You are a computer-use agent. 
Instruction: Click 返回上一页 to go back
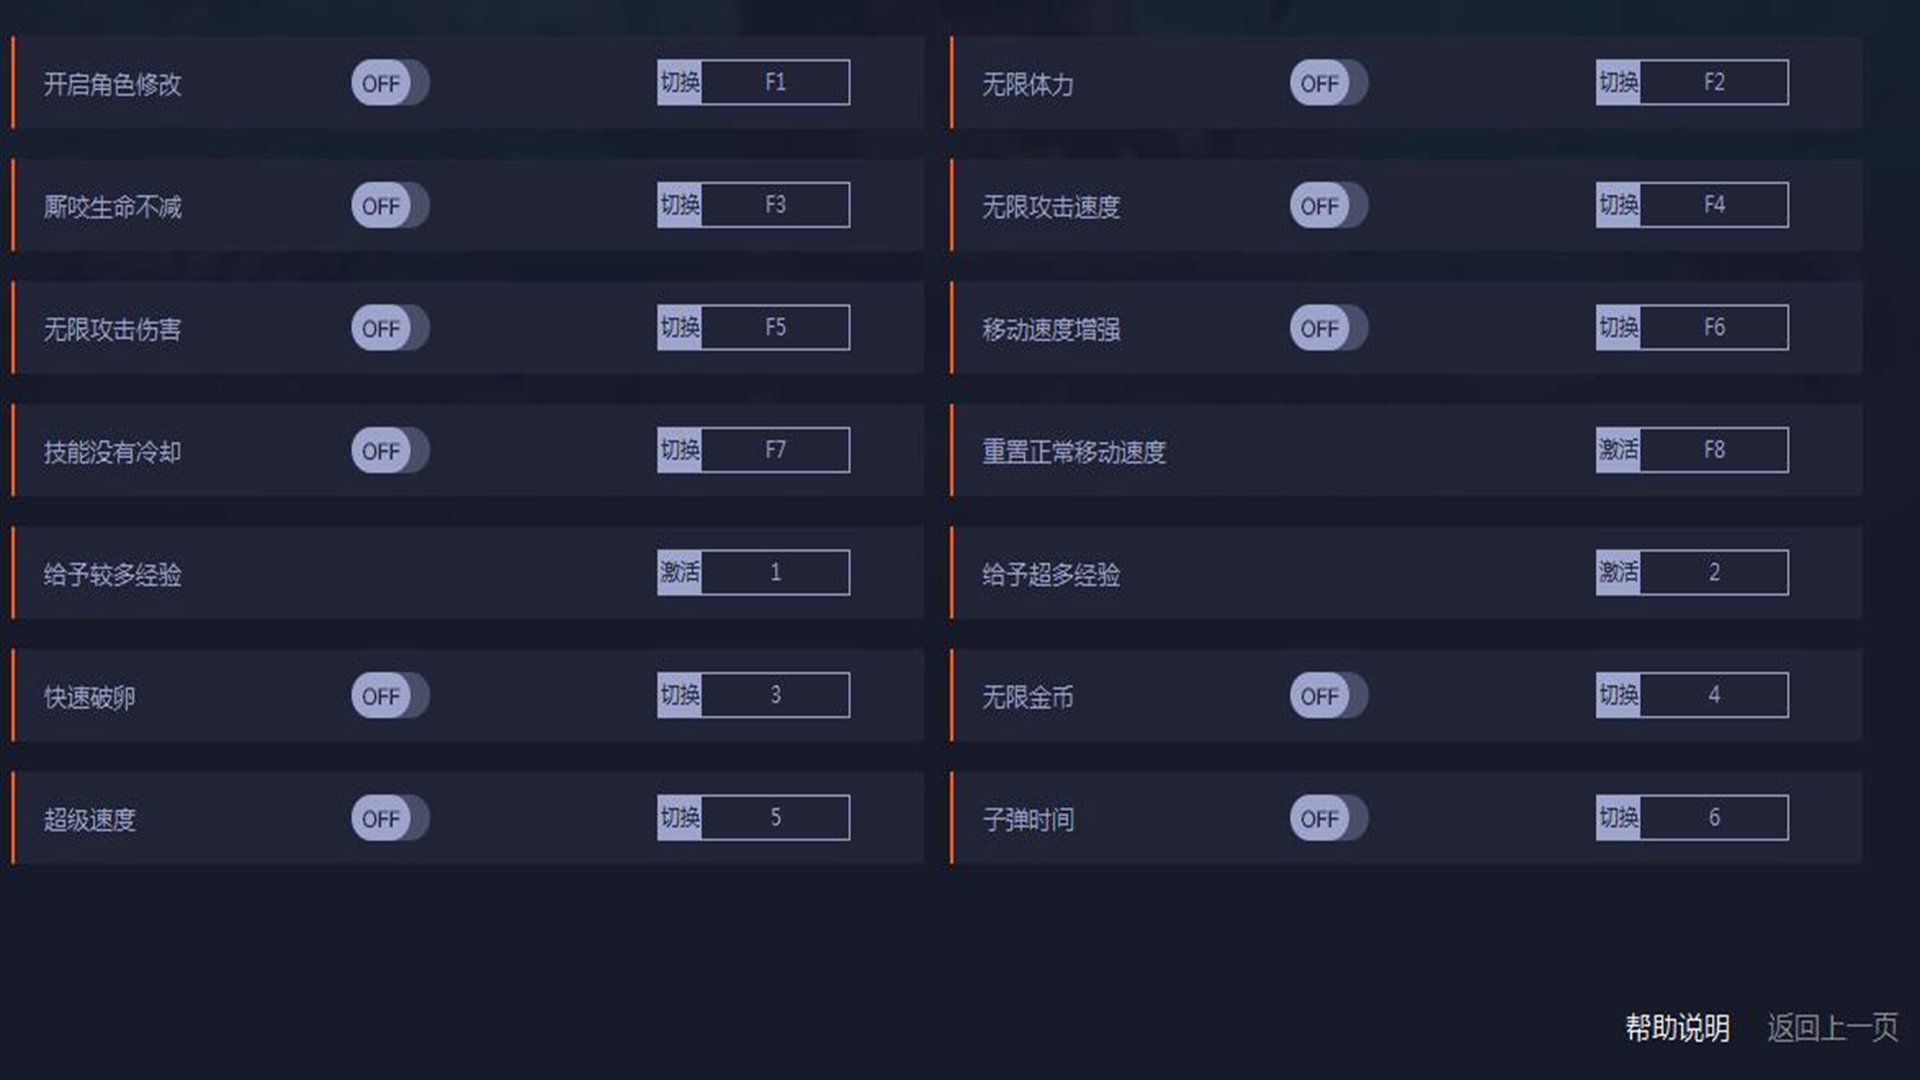(x=1832, y=1027)
